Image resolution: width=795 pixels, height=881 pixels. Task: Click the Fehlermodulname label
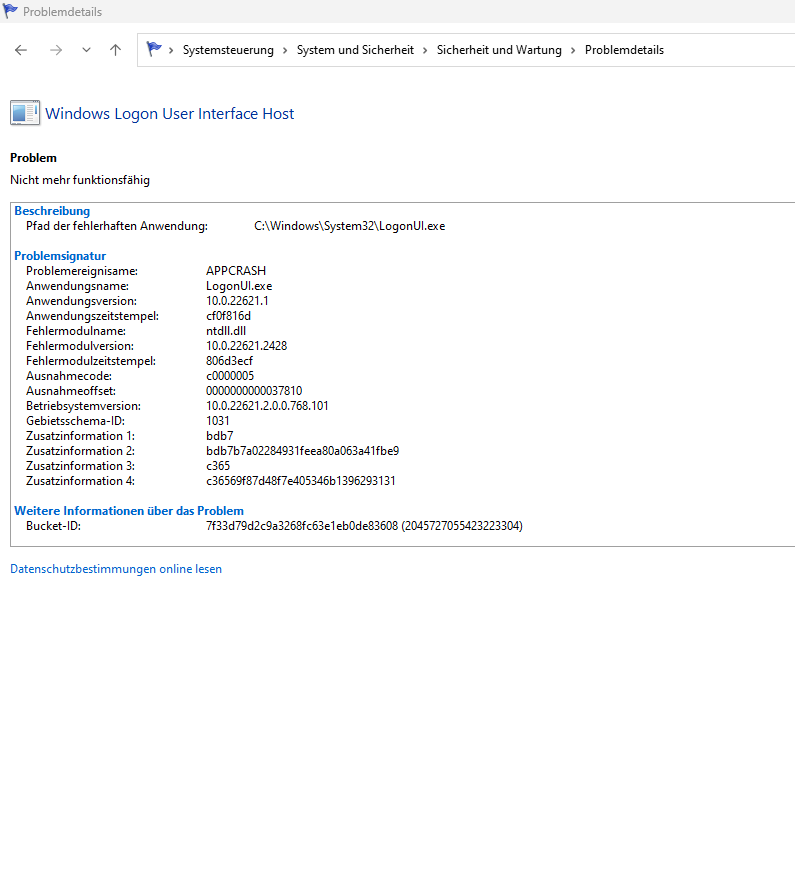[x=76, y=331]
